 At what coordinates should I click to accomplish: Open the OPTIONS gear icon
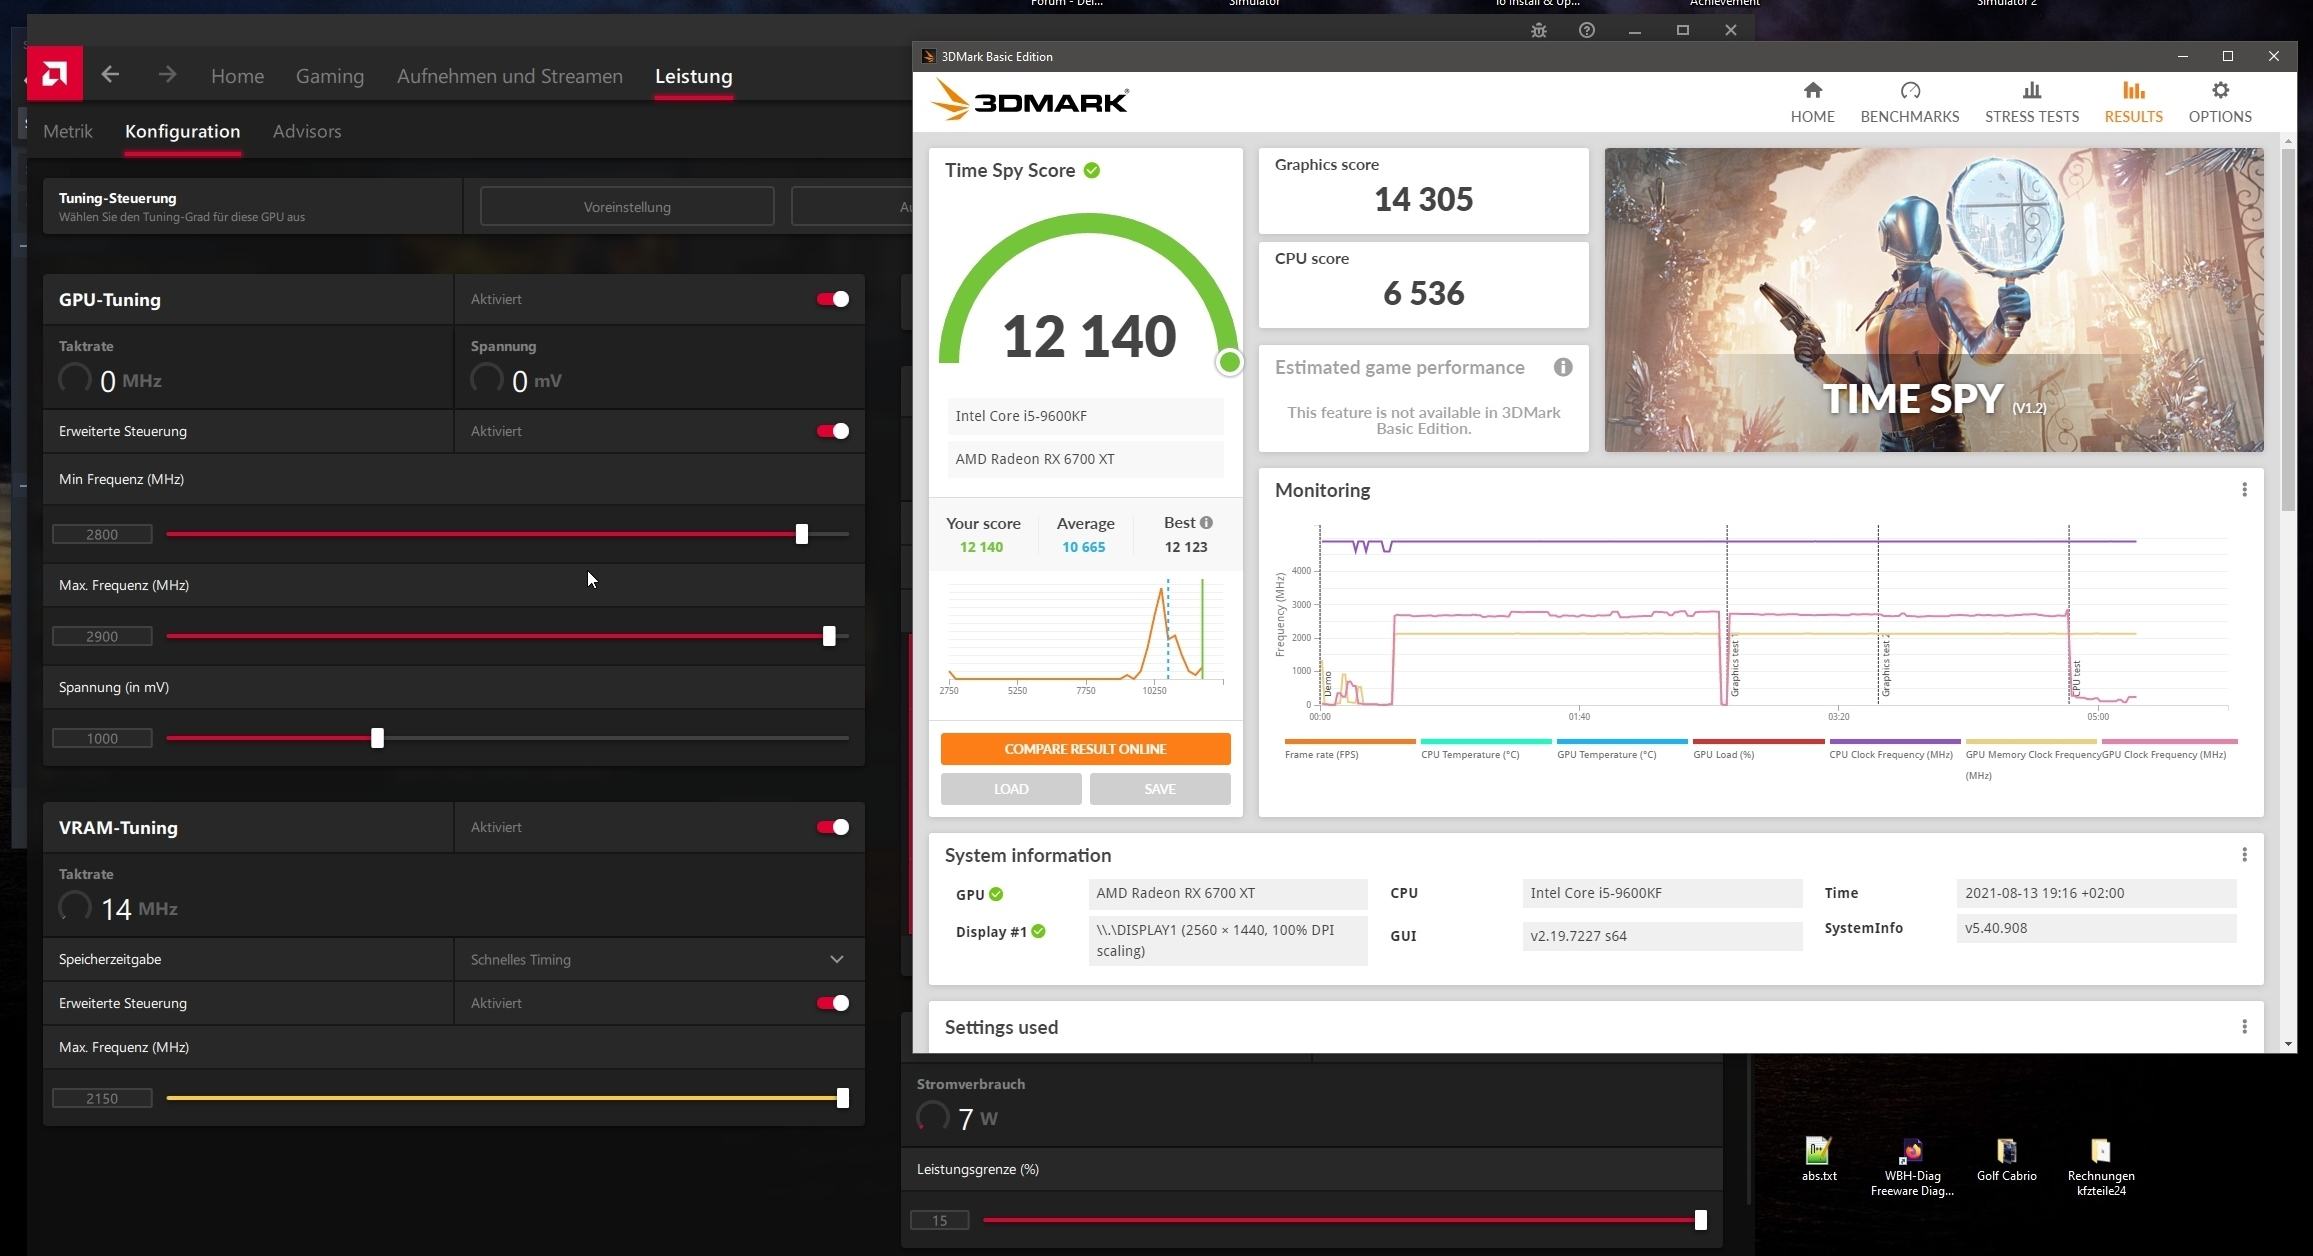2220,91
